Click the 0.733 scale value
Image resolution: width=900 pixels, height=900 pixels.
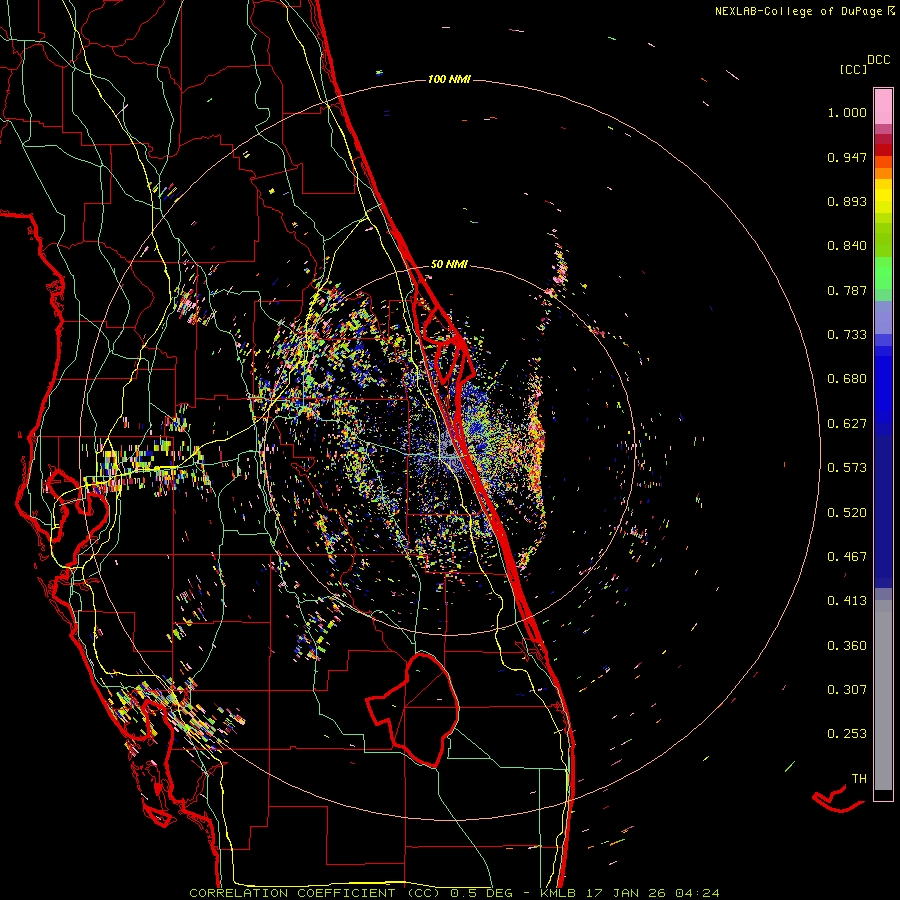point(847,335)
